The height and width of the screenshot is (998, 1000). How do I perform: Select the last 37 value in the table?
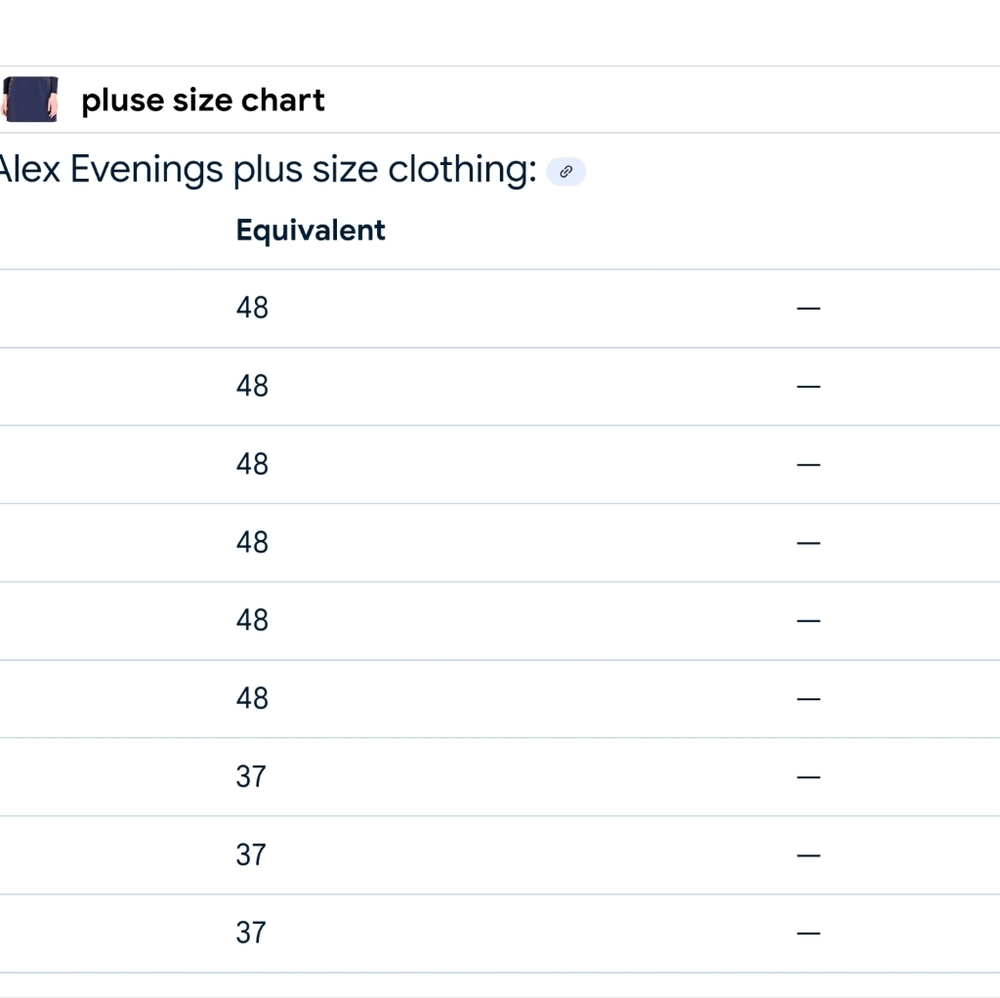(x=251, y=933)
